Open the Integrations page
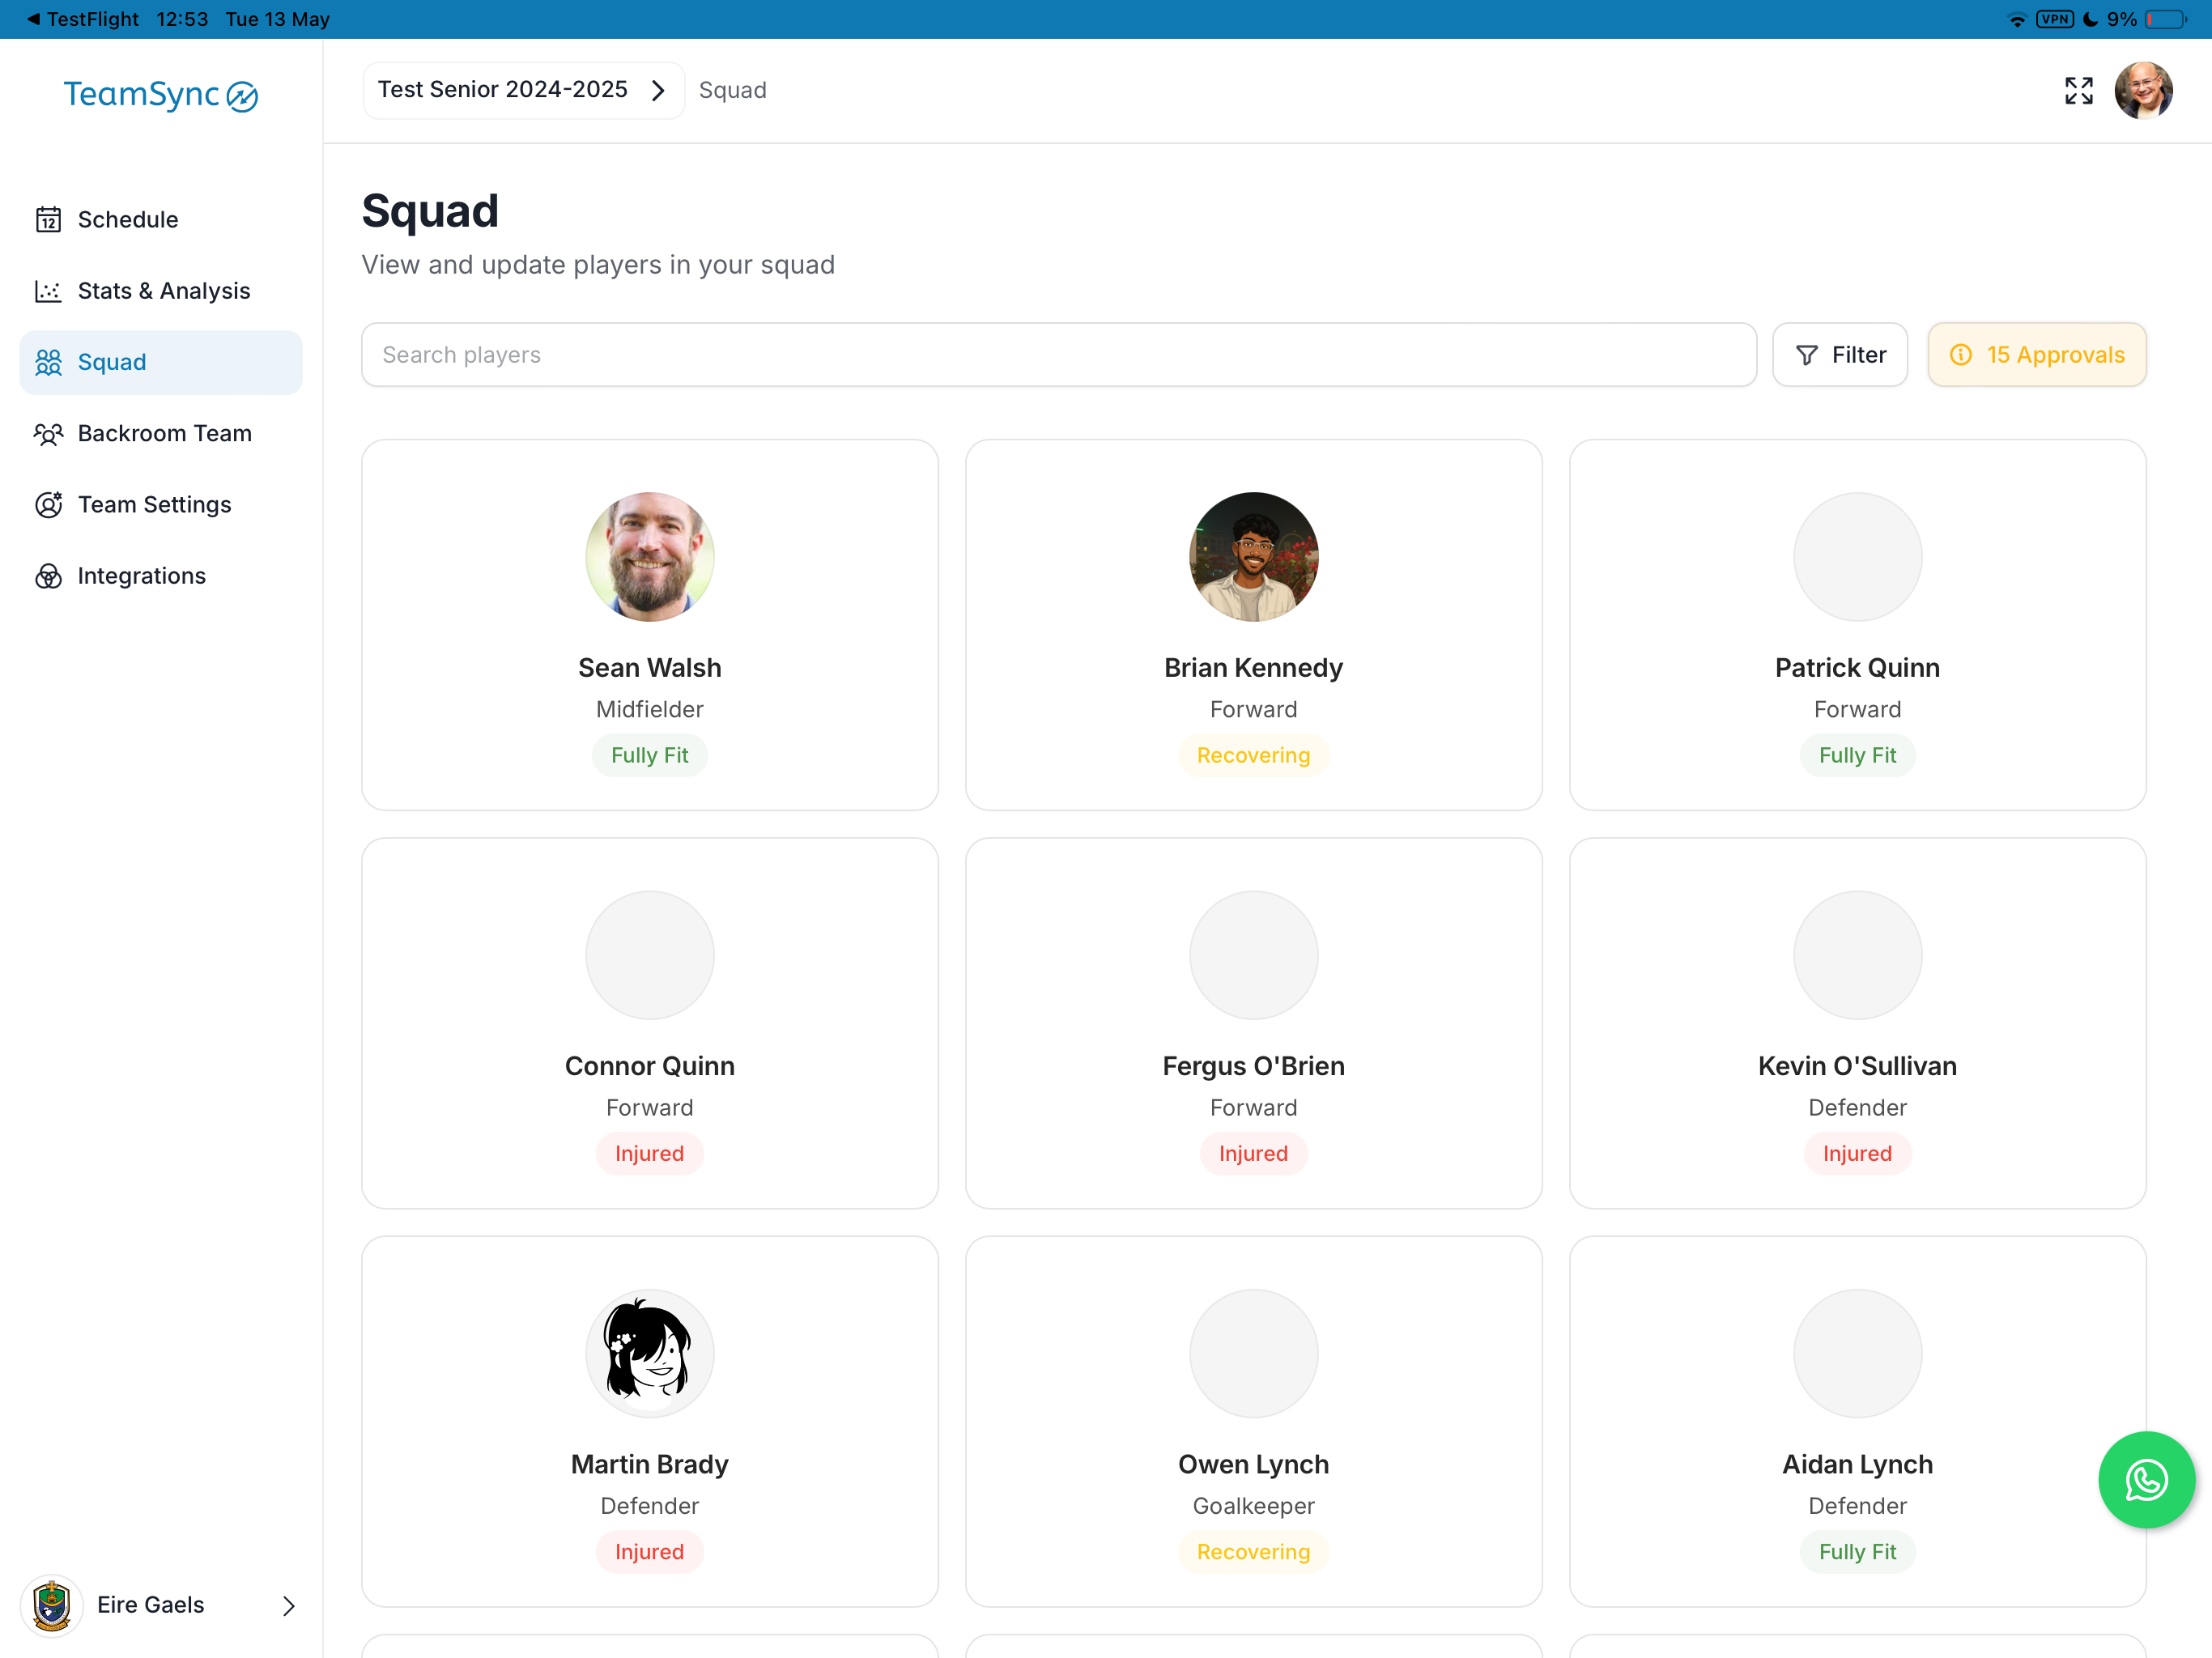Viewport: 2212px width, 1658px height. pyautogui.click(x=161, y=576)
